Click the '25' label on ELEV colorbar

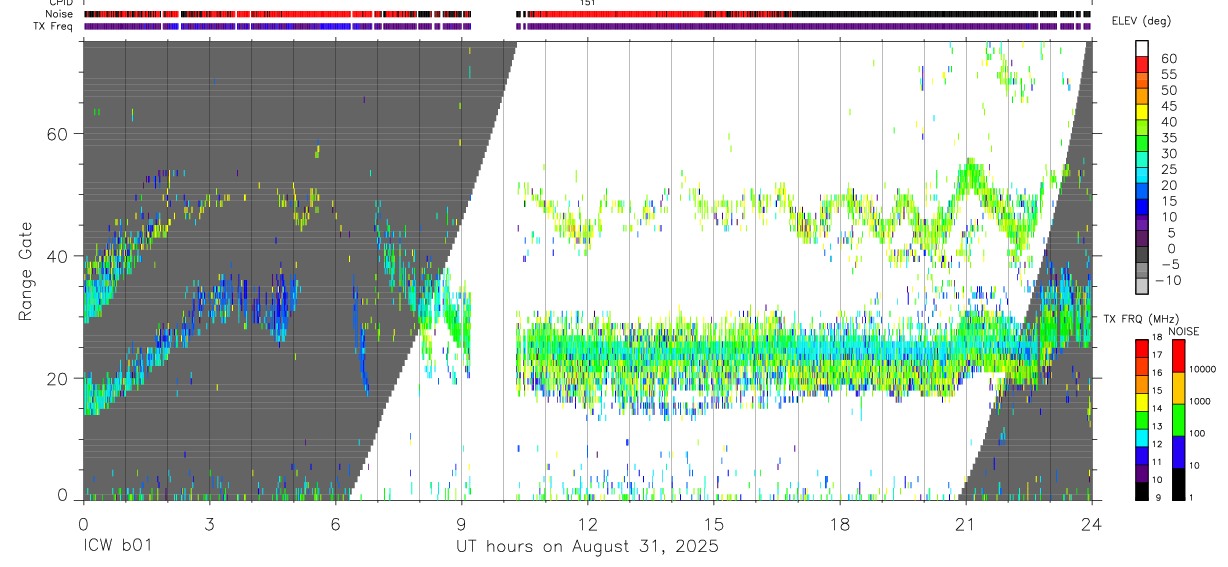click(1168, 170)
